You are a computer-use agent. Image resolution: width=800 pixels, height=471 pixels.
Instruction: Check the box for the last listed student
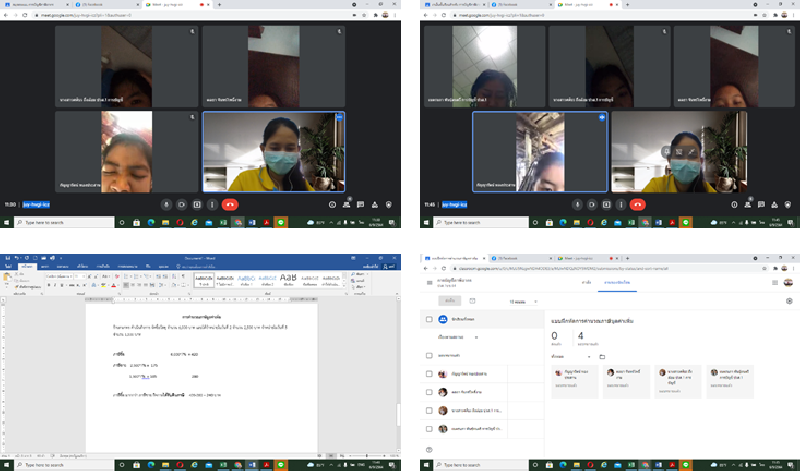[429, 428]
